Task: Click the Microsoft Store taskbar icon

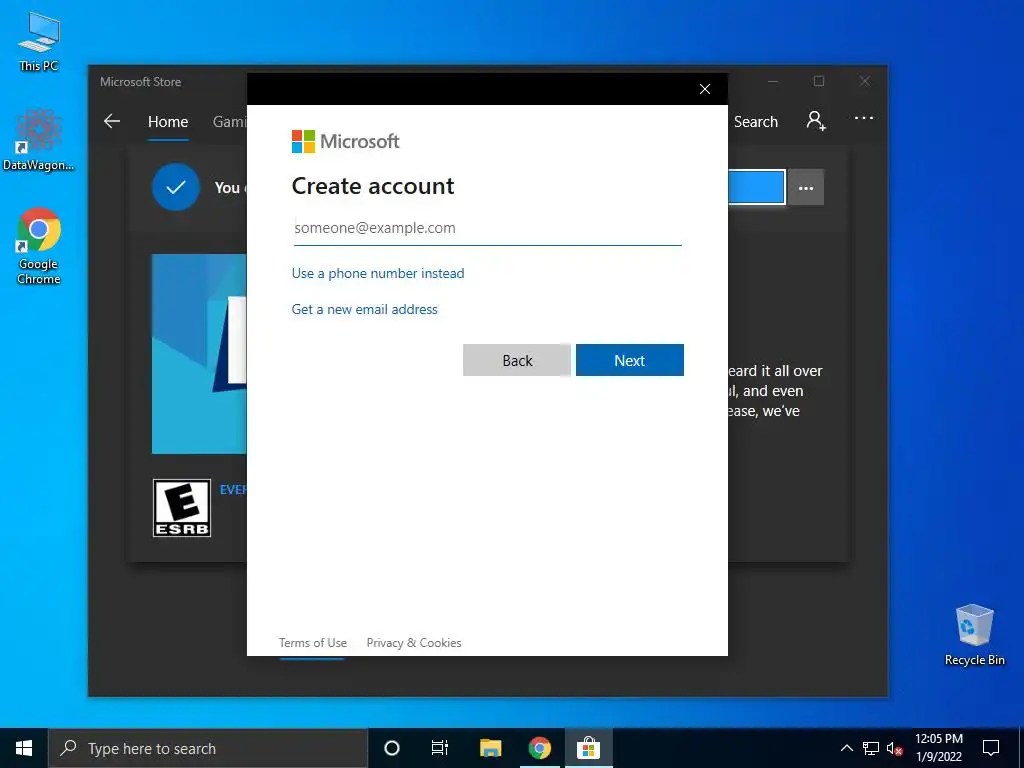Action: pyautogui.click(x=588, y=748)
